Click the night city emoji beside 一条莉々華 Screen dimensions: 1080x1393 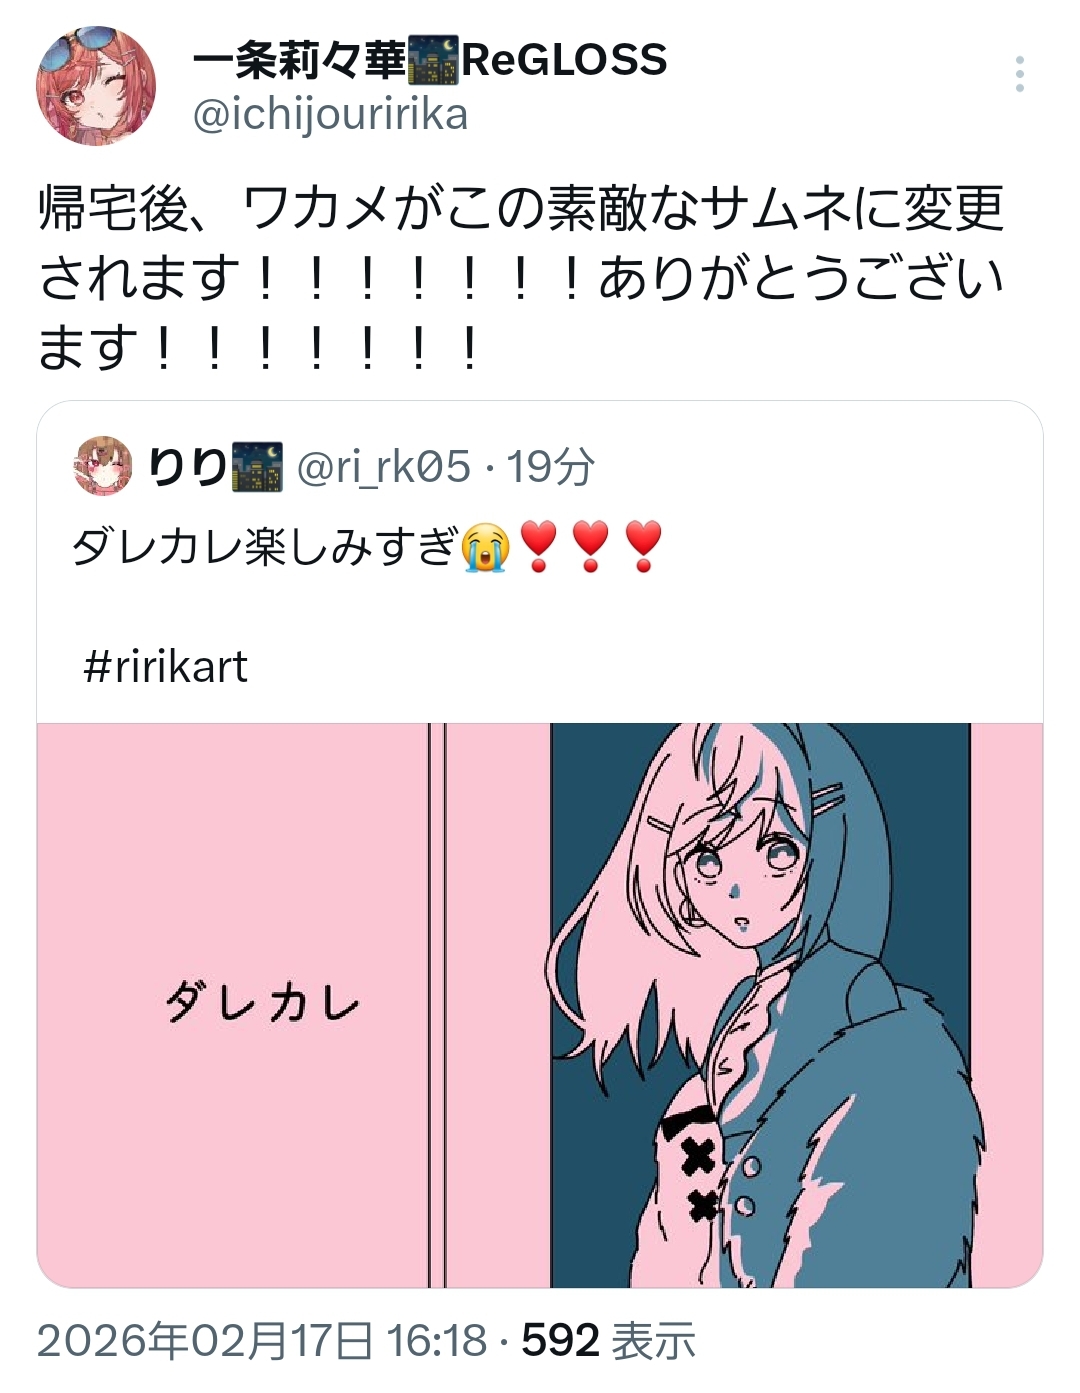433,60
